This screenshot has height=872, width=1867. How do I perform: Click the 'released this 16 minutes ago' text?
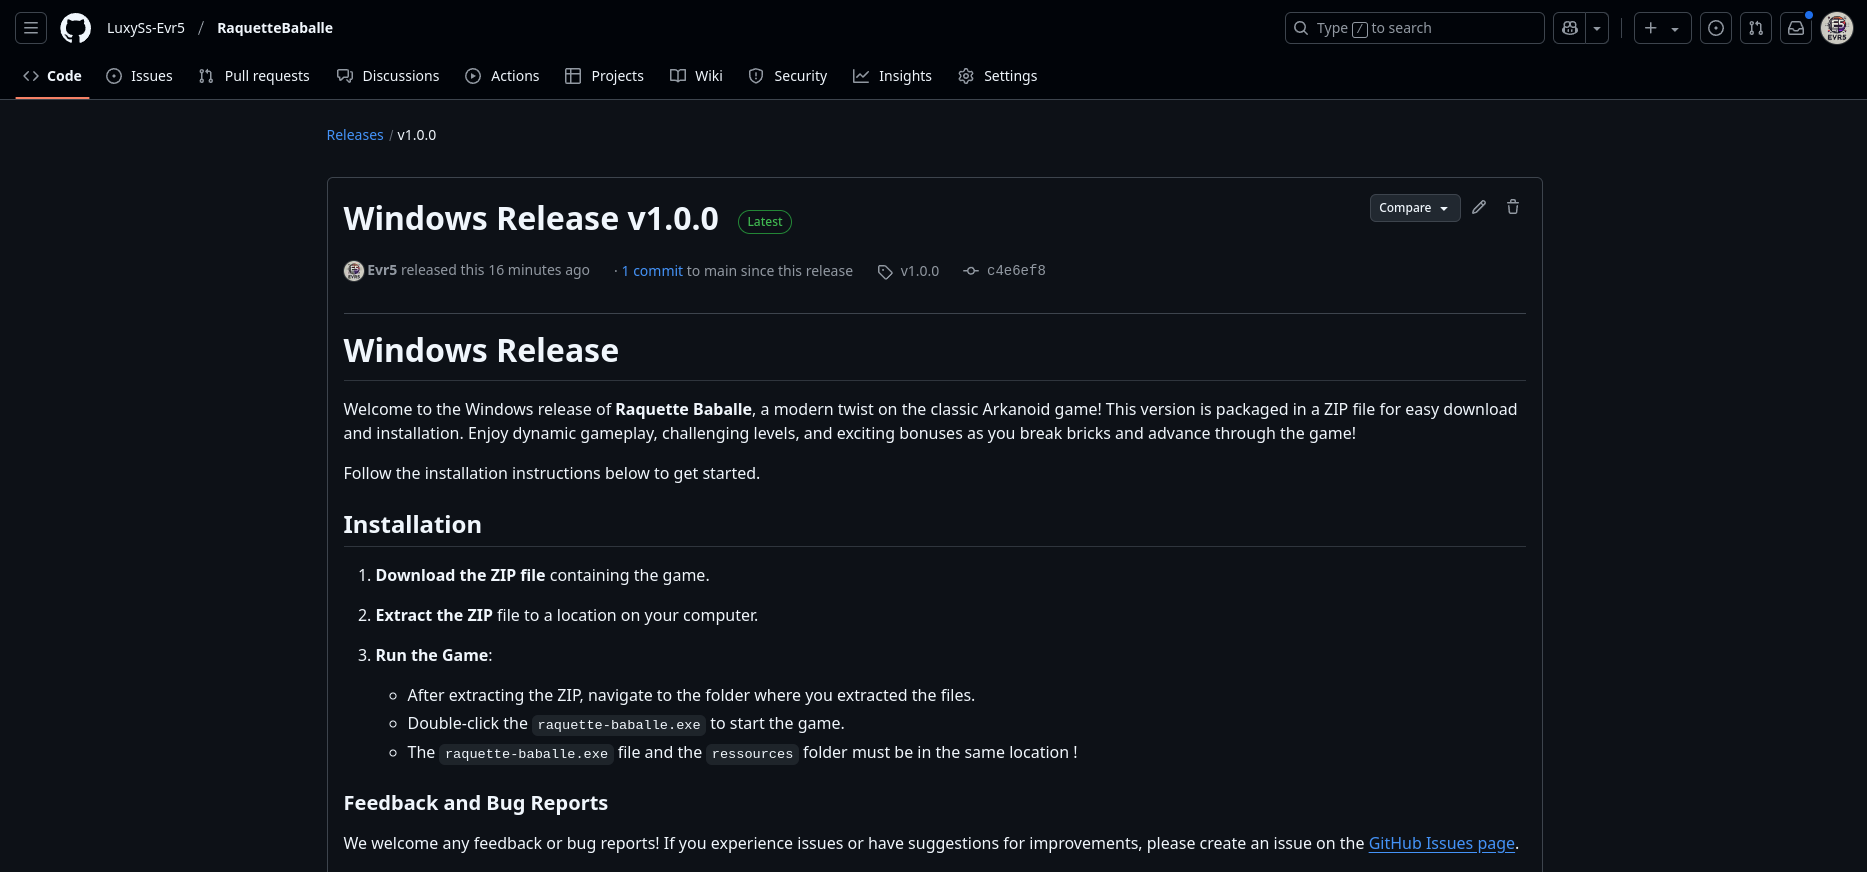point(495,270)
